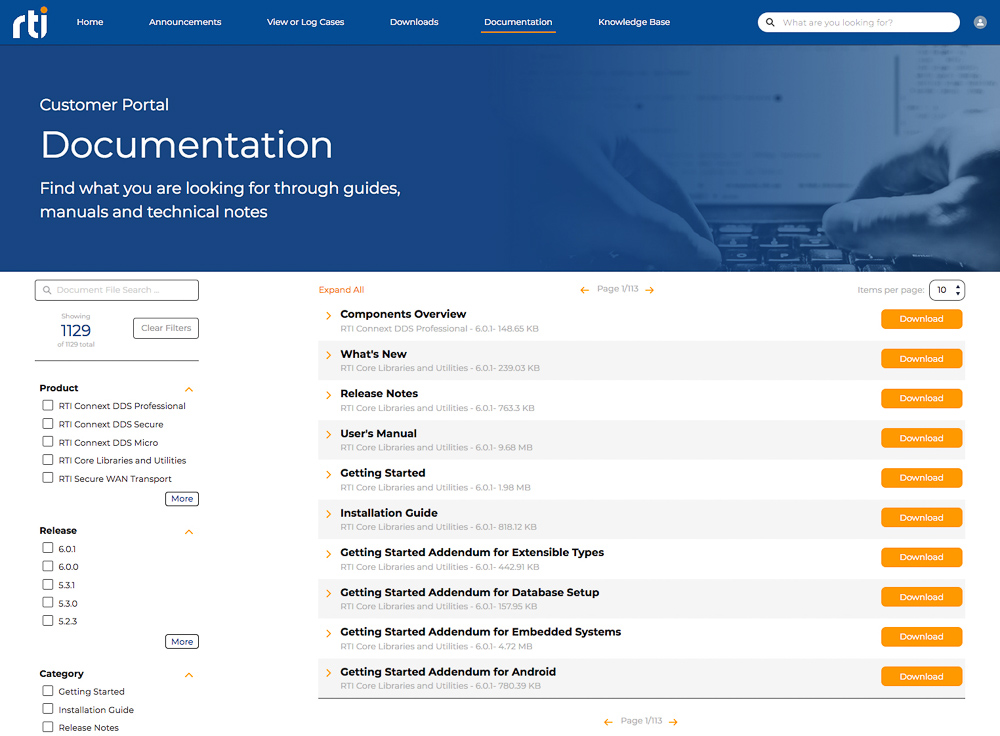Click the site search field
The height and width of the screenshot is (736, 1000).
(858, 22)
